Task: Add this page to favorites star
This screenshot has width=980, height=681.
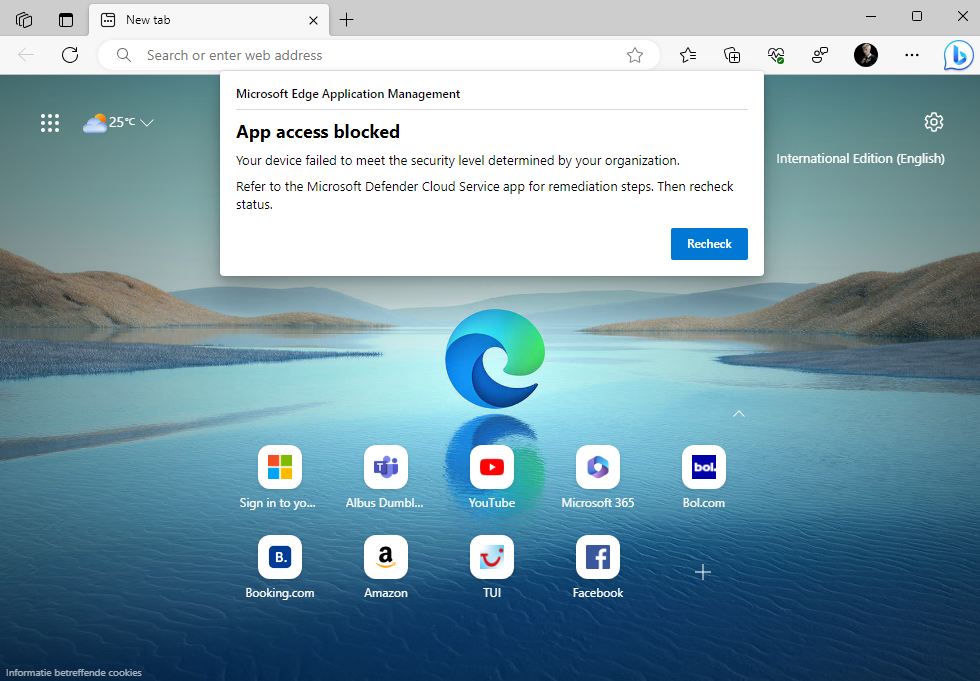Action: (x=635, y=56)
